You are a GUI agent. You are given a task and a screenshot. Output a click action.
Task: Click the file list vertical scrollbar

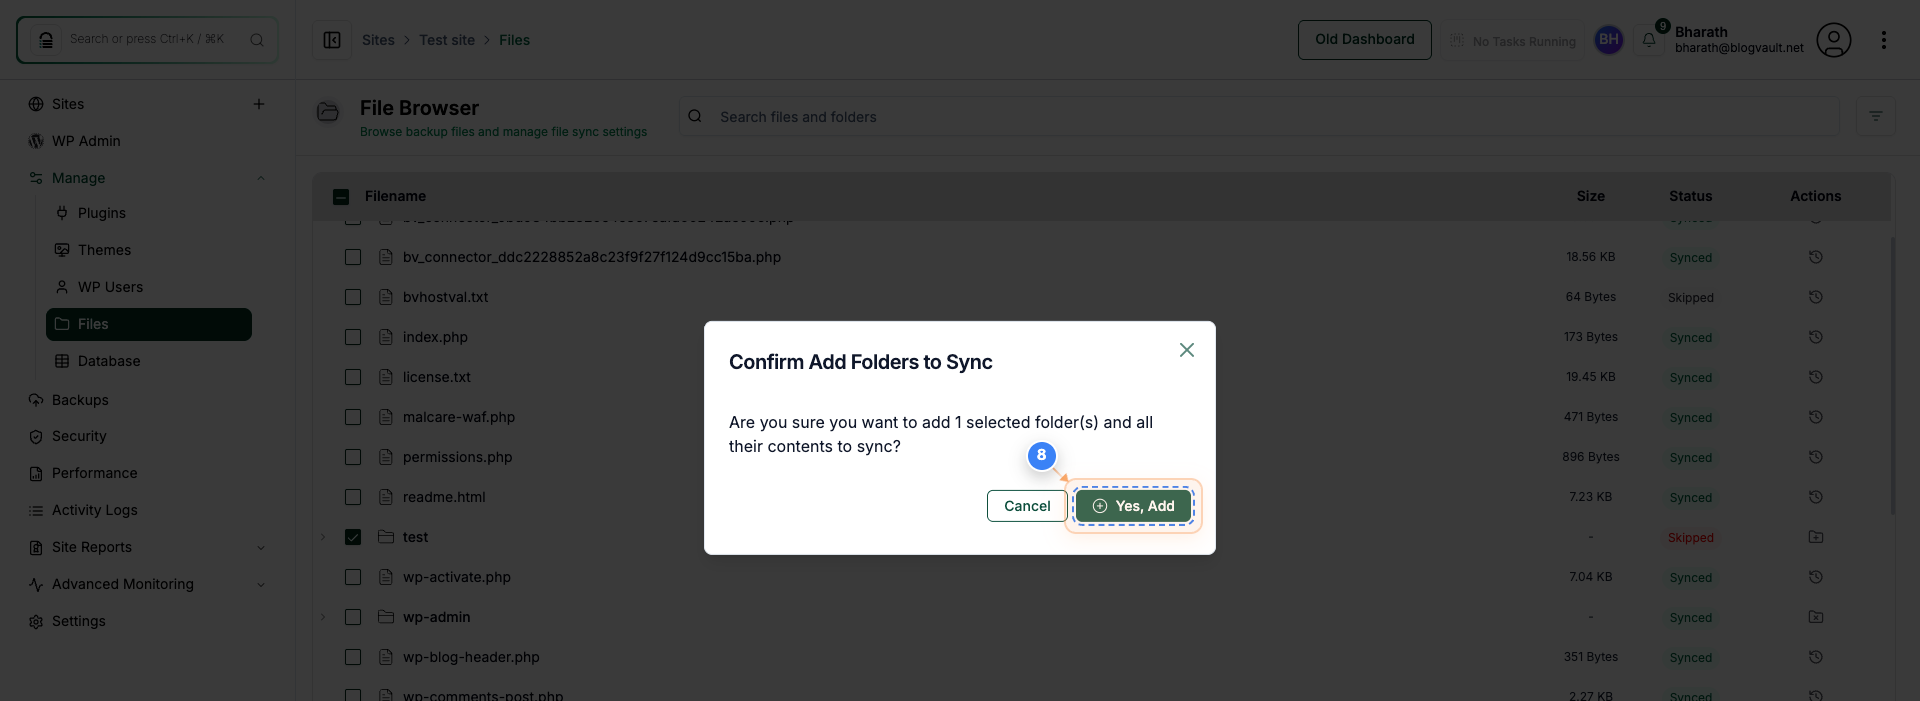[x=1893, y=375]
